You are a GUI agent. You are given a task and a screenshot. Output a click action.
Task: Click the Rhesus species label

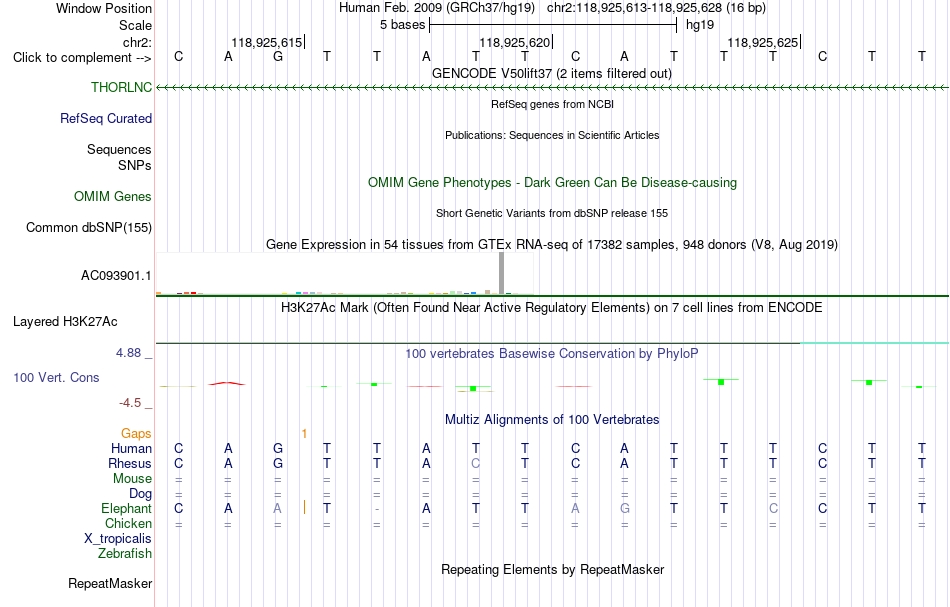[130, 463]
